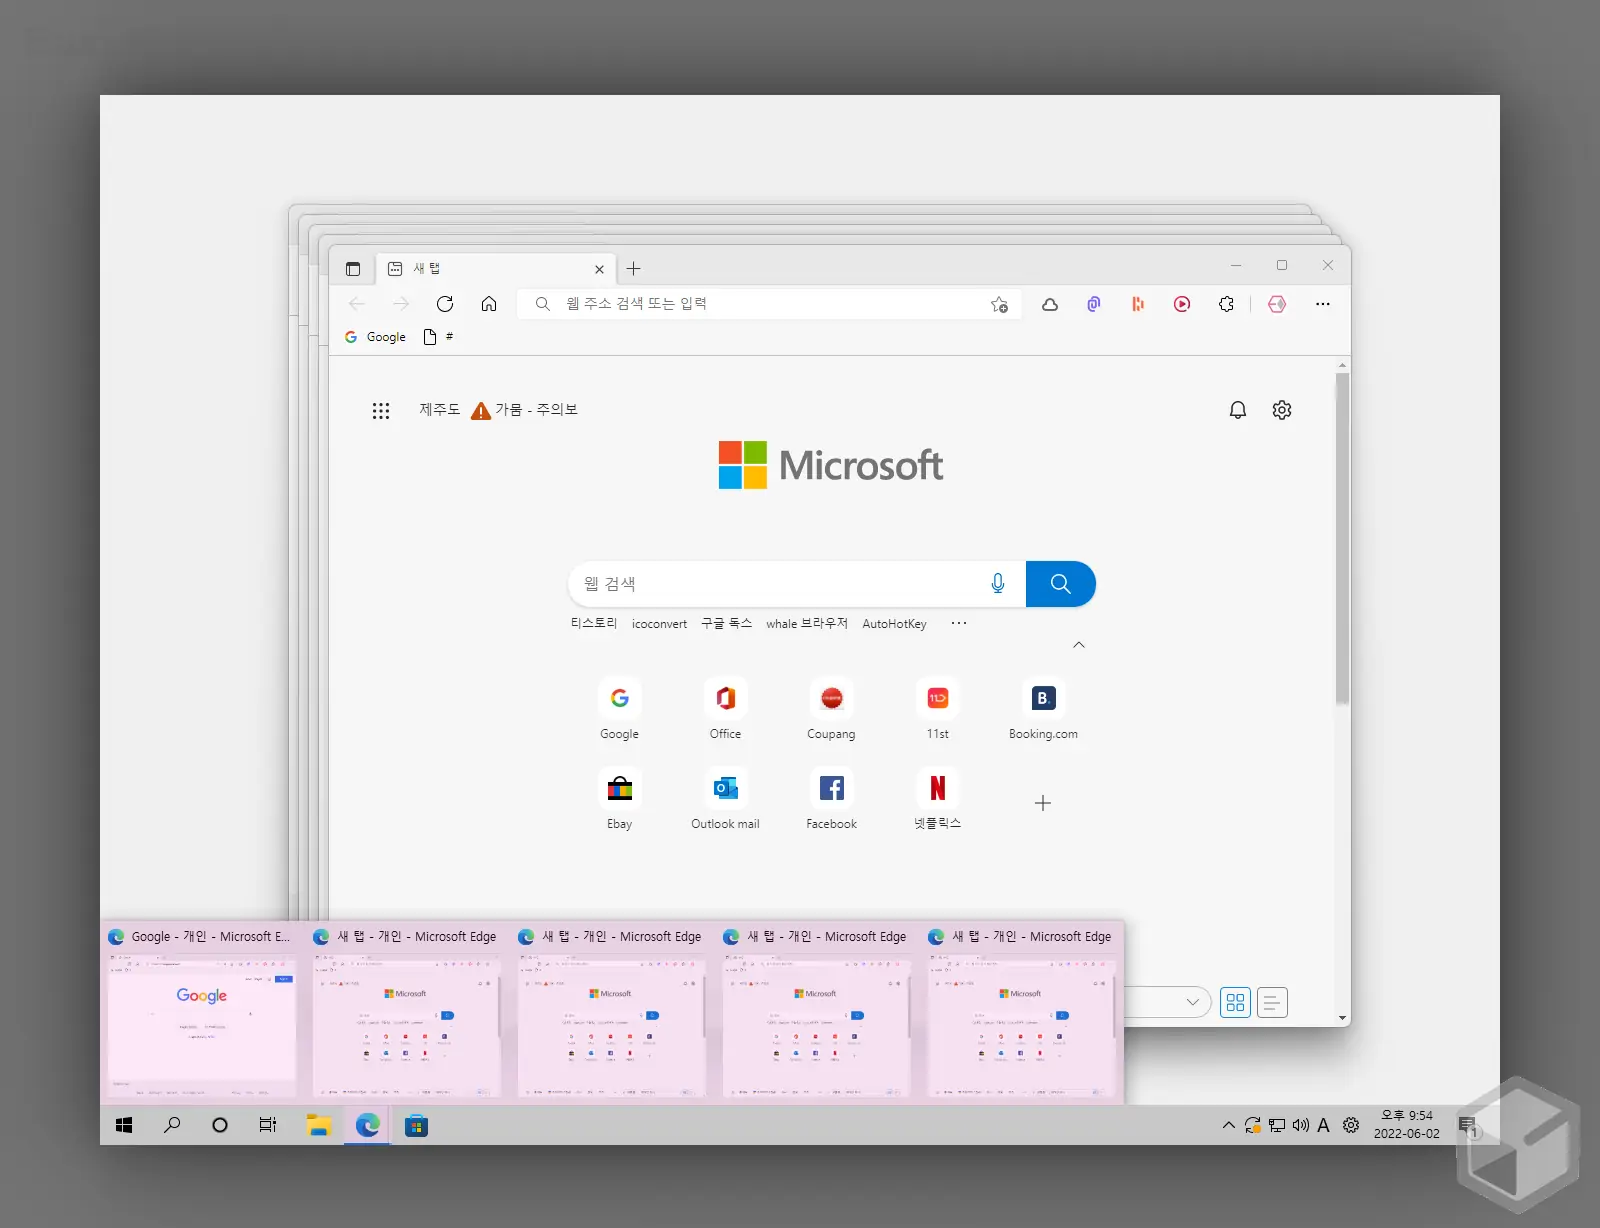Open the 티스토리 quick search link
1600x1228 pixels.
594,623
